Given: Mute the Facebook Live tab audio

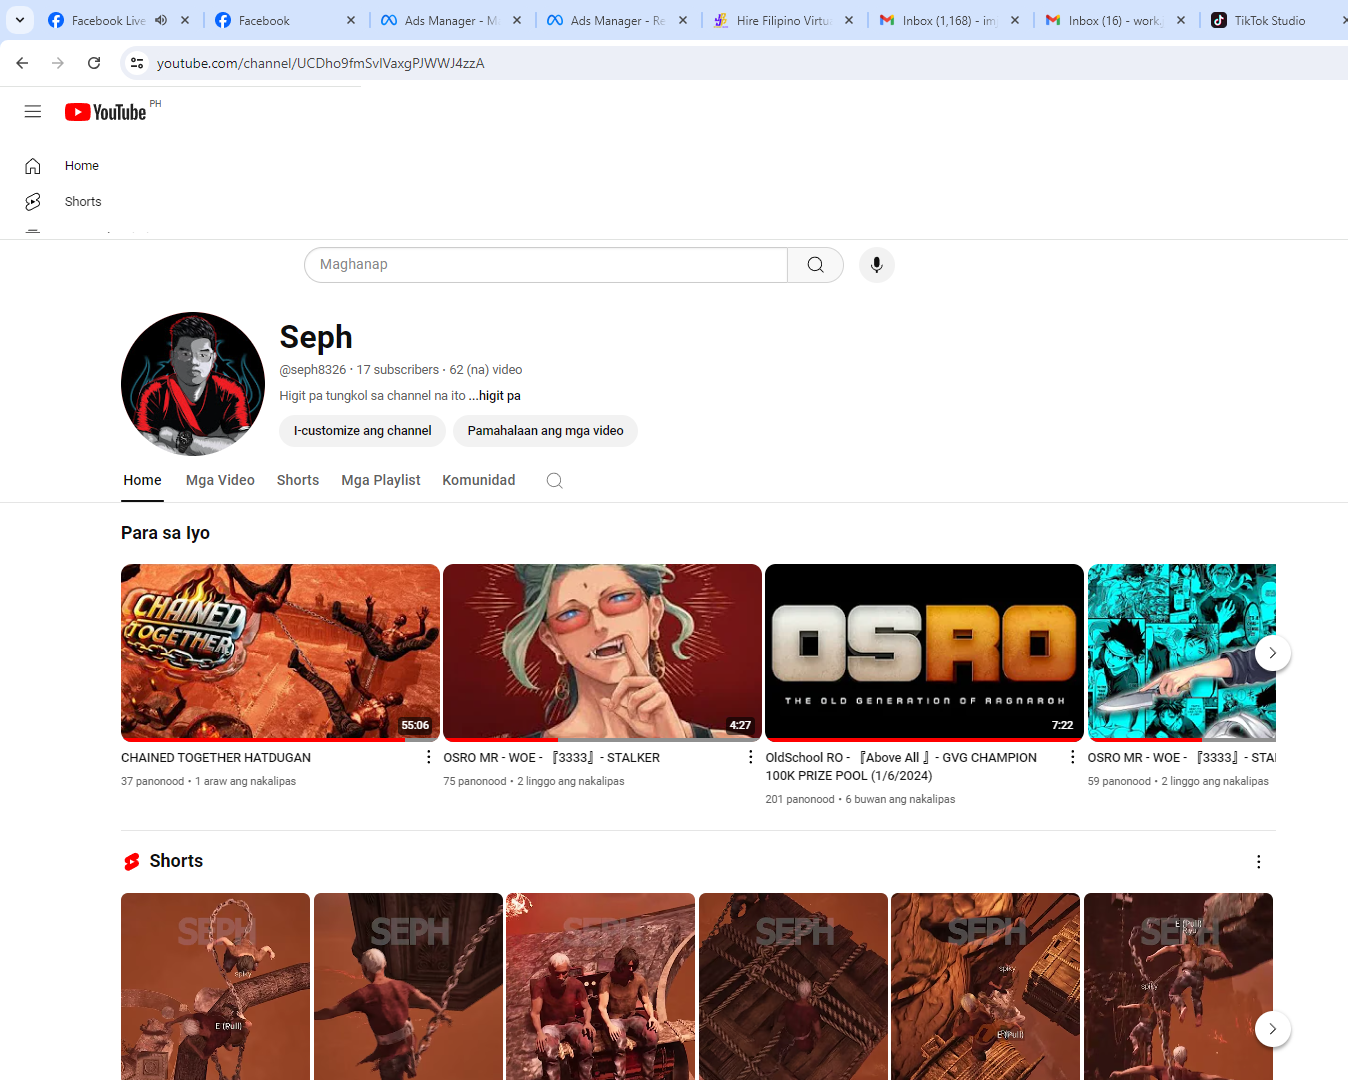Looking at the screenshot, I should click(161, 20).
